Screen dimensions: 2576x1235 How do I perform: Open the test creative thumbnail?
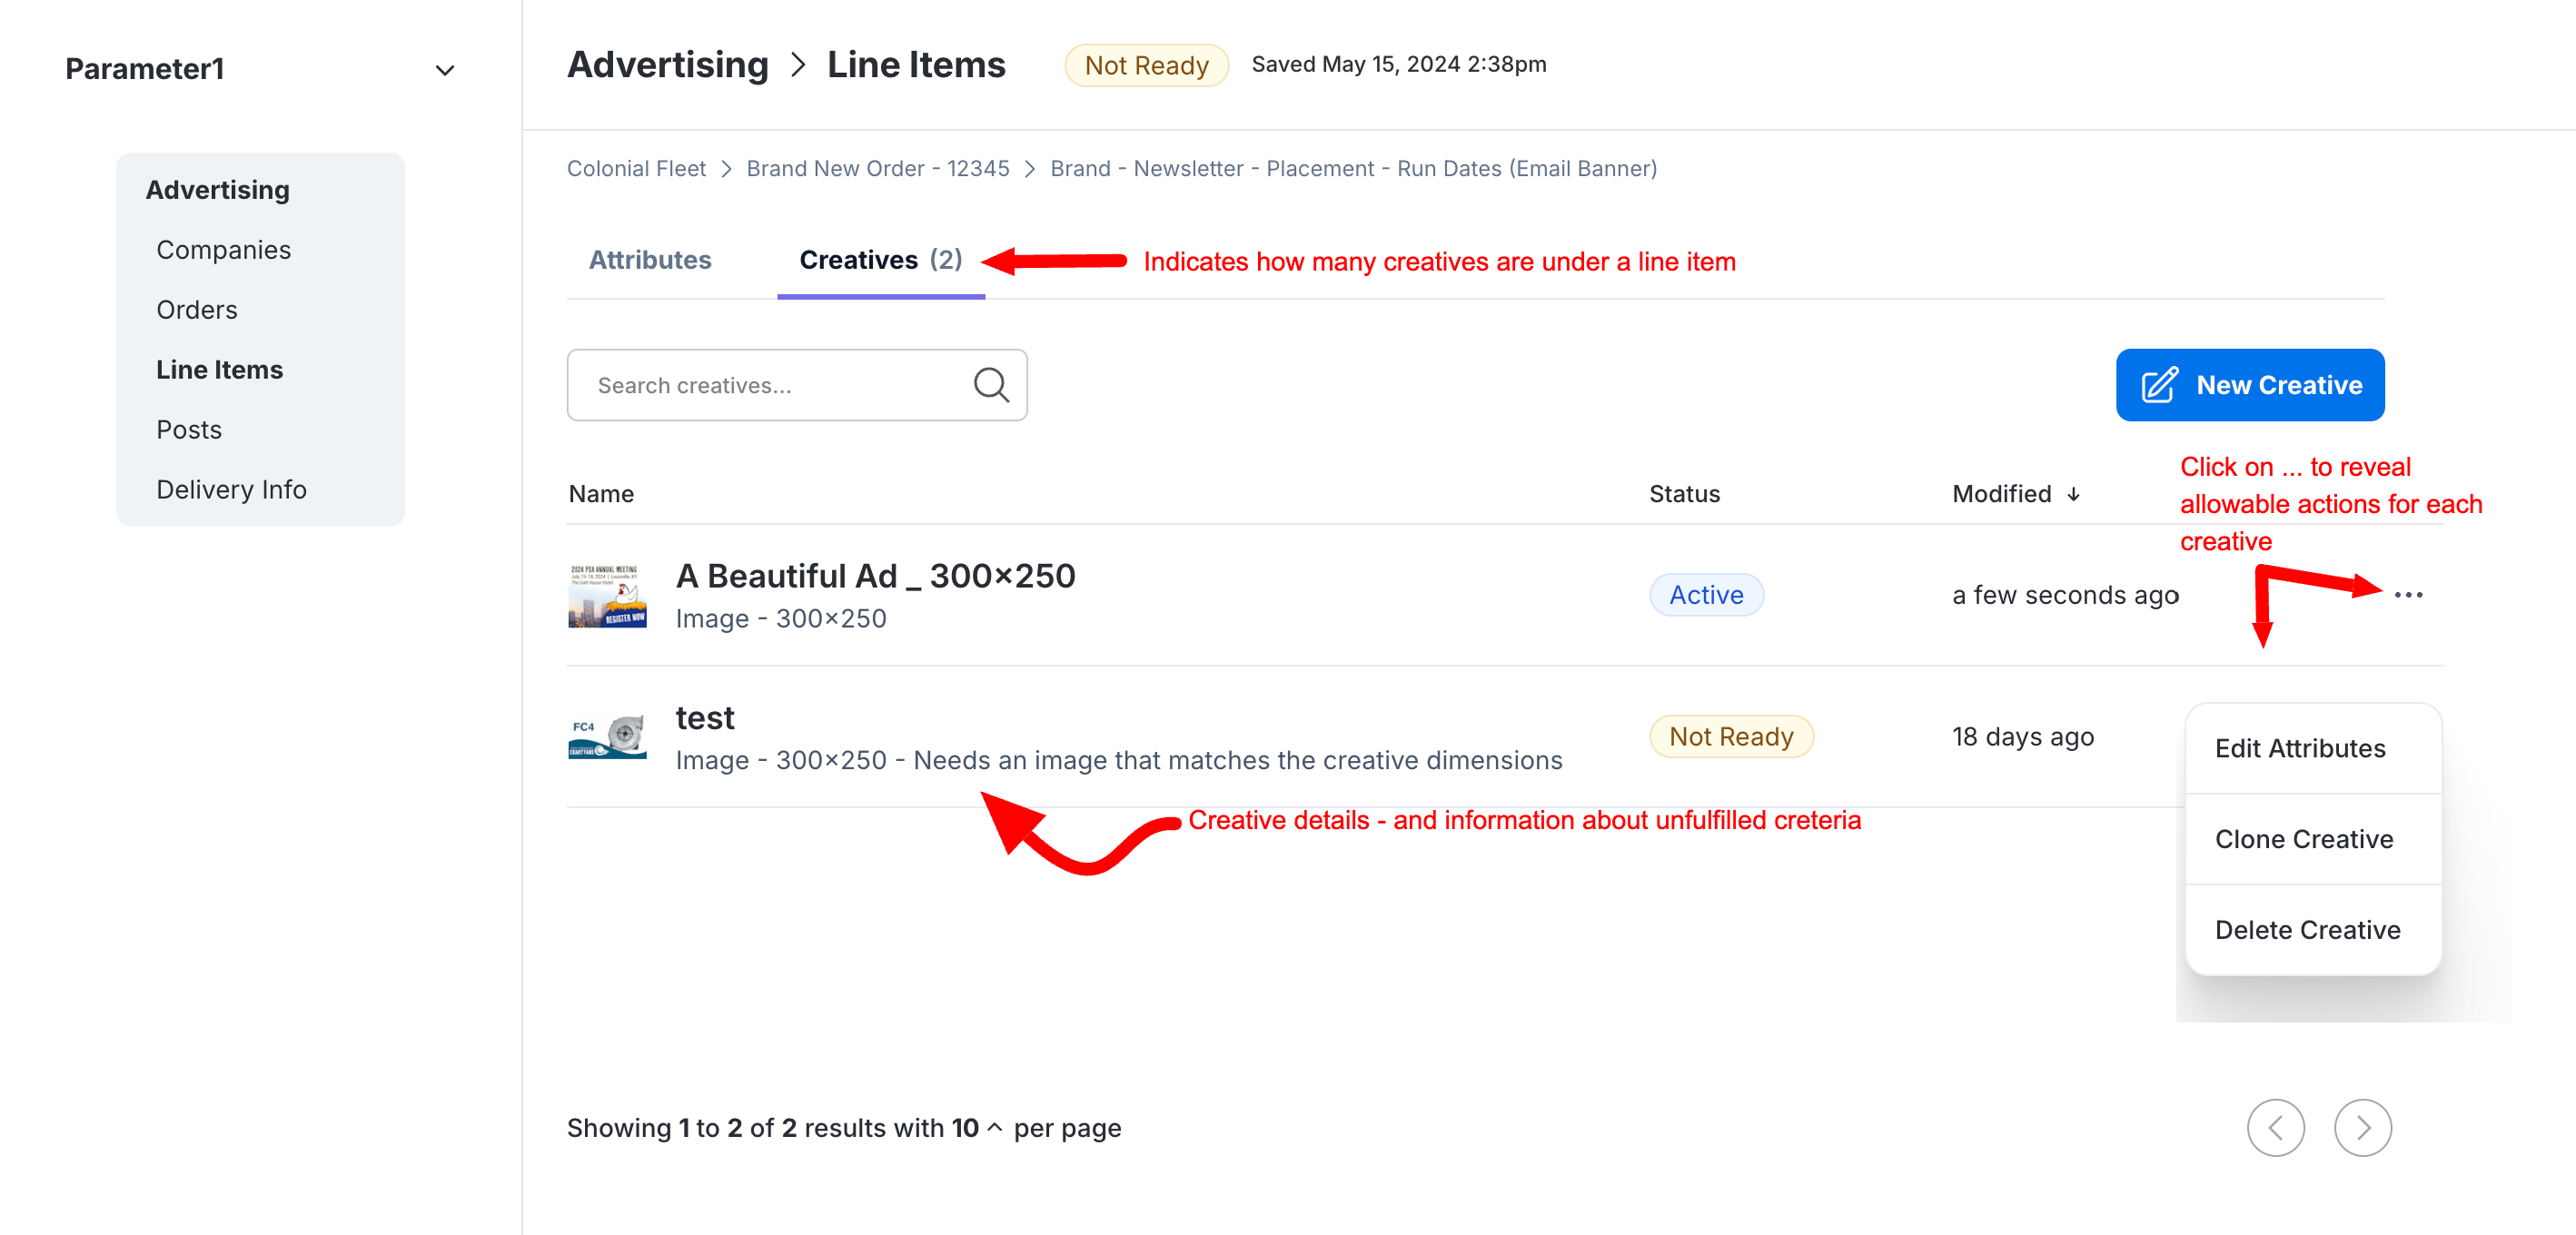(607, 738)
